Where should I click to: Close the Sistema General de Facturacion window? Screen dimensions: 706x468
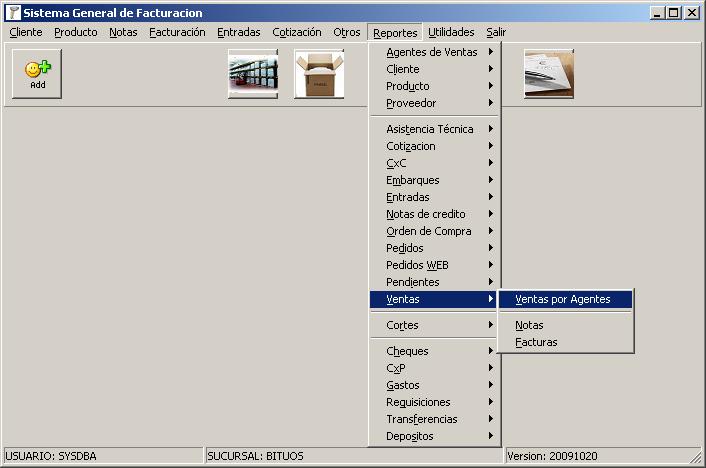[692, 13]
